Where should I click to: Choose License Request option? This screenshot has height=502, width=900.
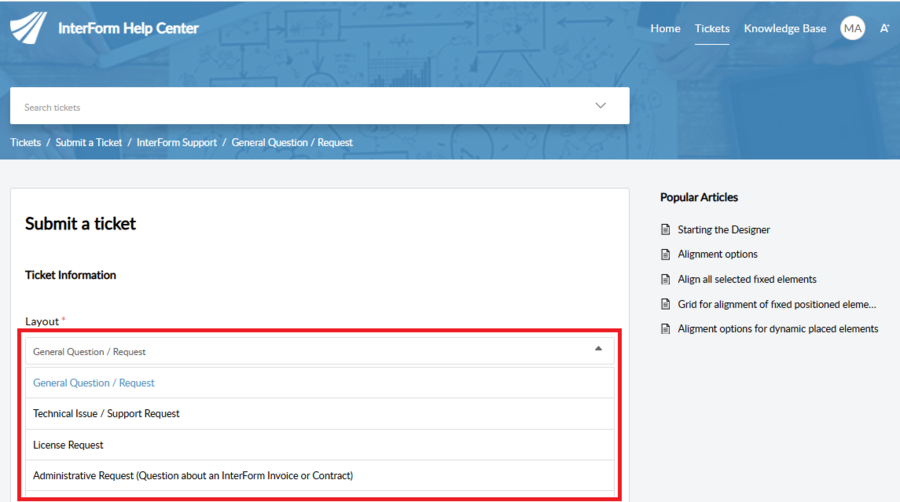[x=320, y=445]
